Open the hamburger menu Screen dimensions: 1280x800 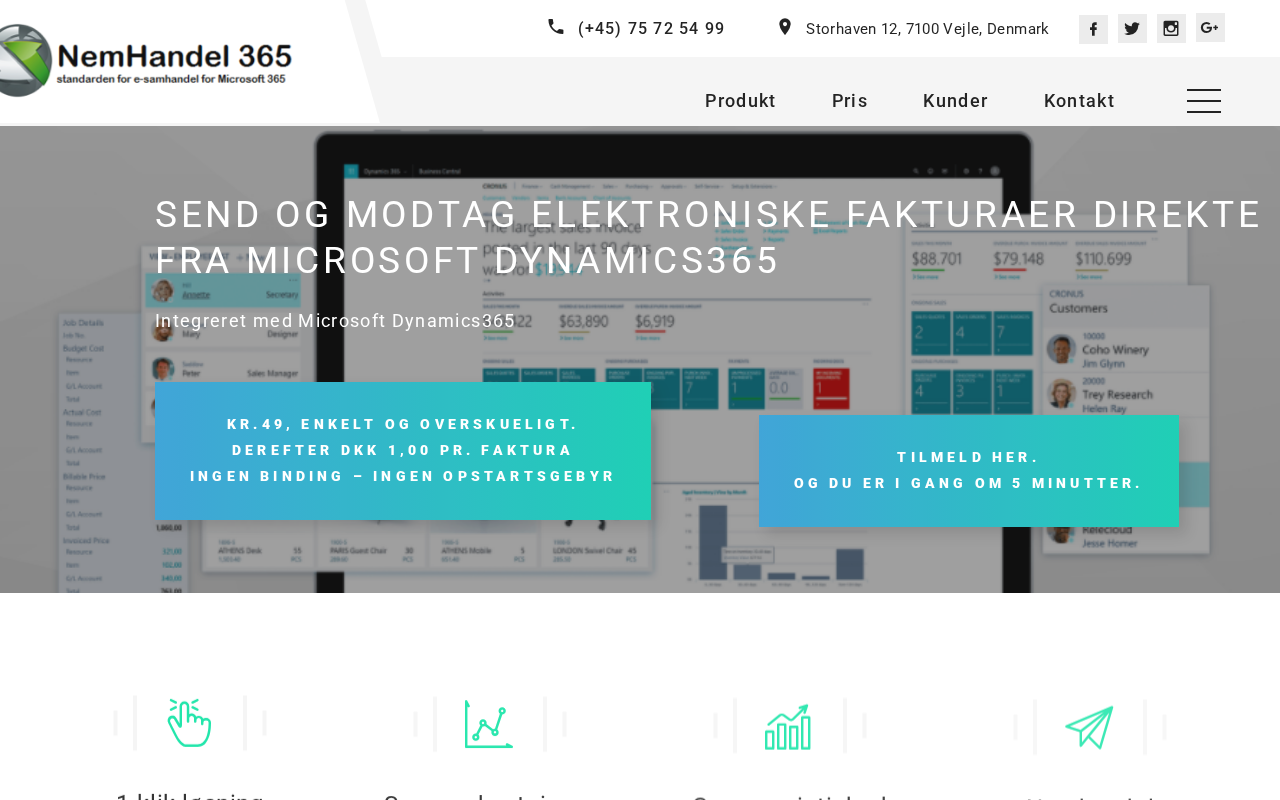[x=1204, y=101]
